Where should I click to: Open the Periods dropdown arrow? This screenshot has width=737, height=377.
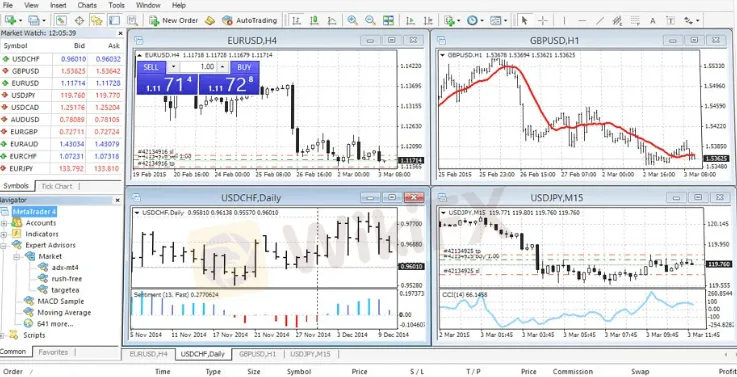[482, 21]
